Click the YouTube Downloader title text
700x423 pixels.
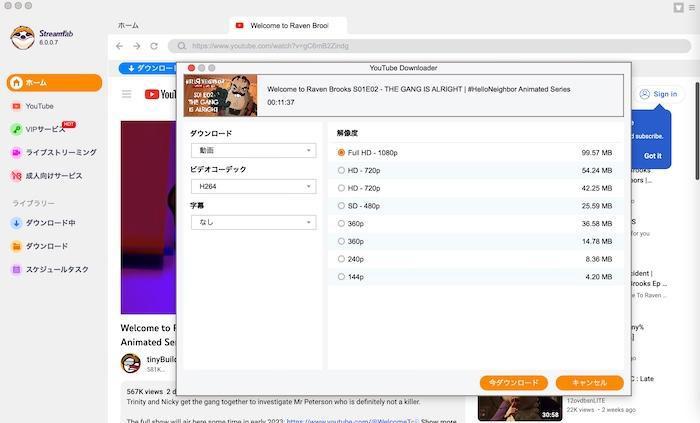[403, 68]
